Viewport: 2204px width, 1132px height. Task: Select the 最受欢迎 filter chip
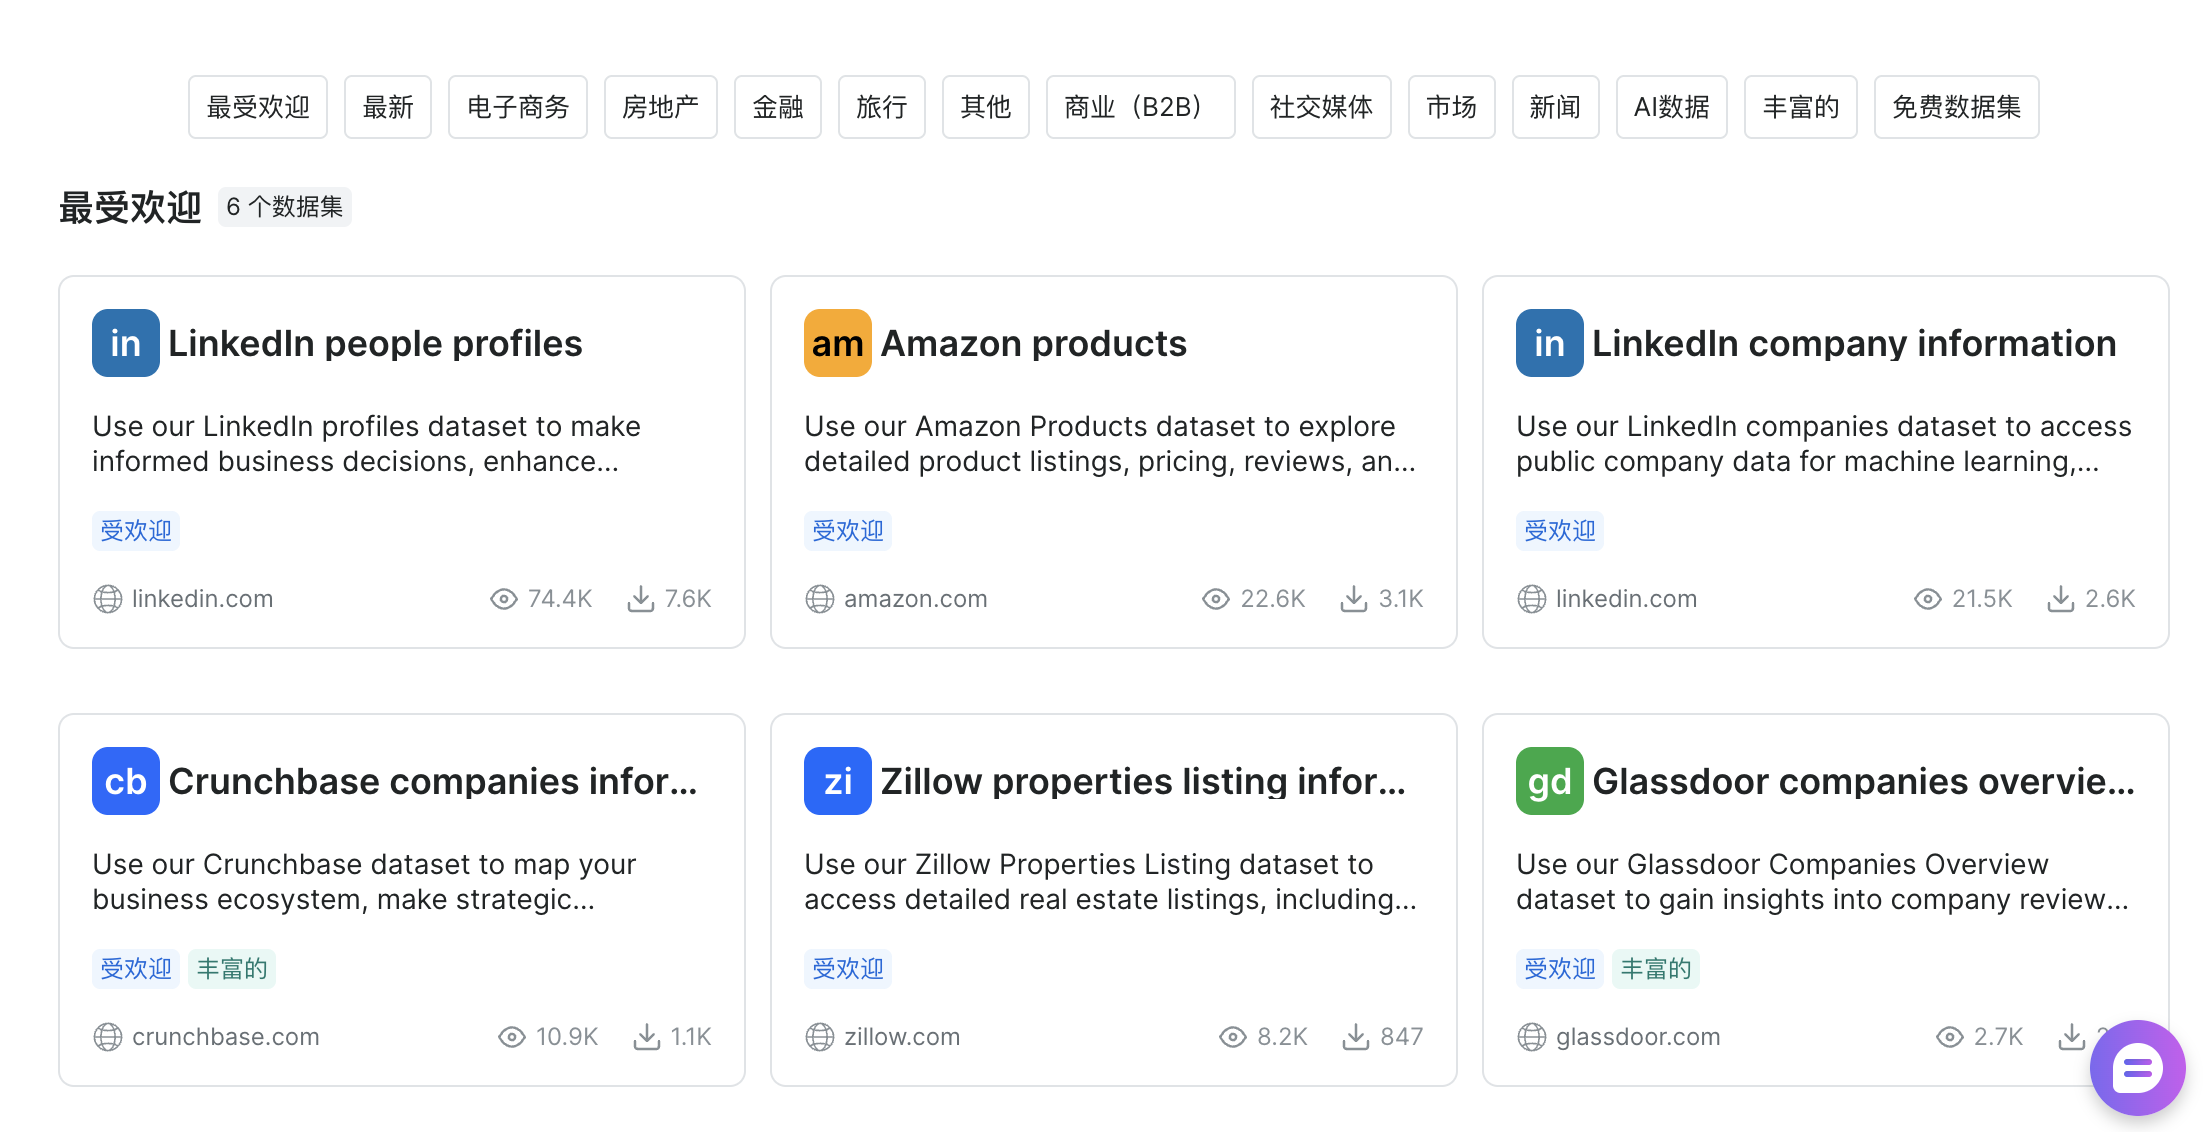click(x=257, y=106)
